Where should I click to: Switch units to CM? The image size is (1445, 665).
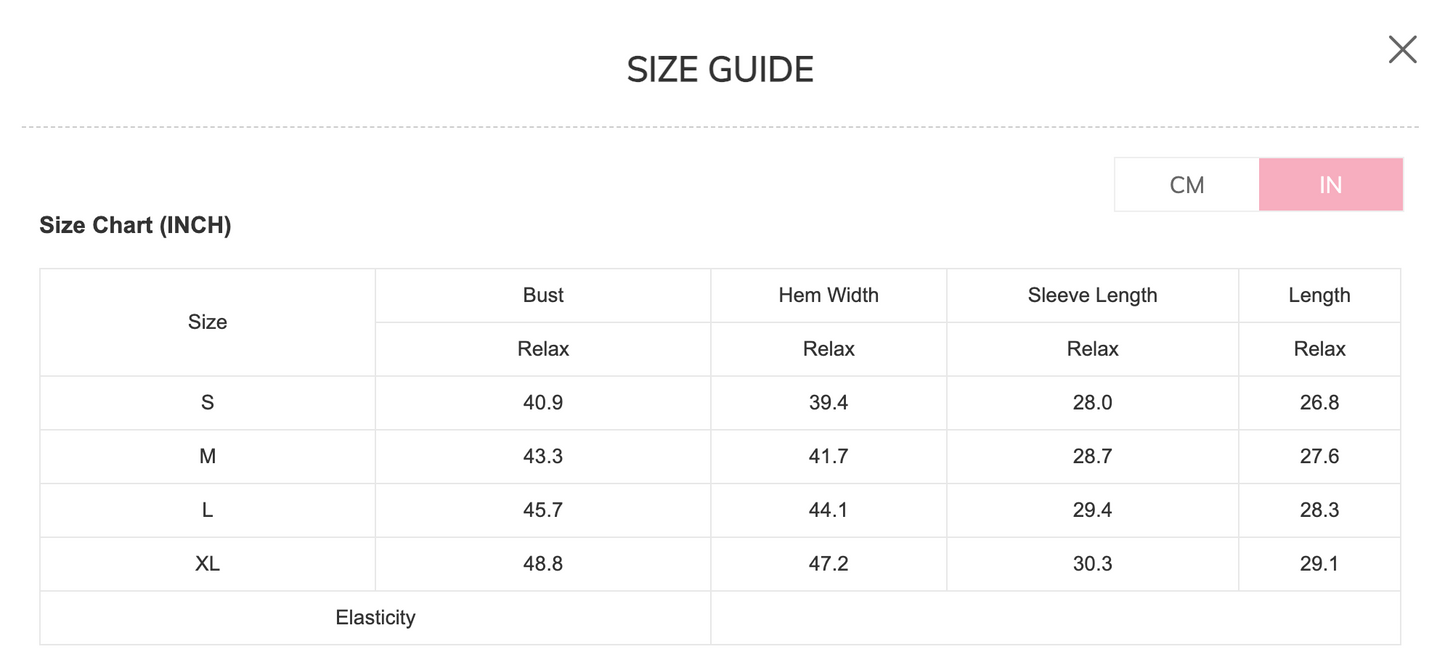point(1186,185)
